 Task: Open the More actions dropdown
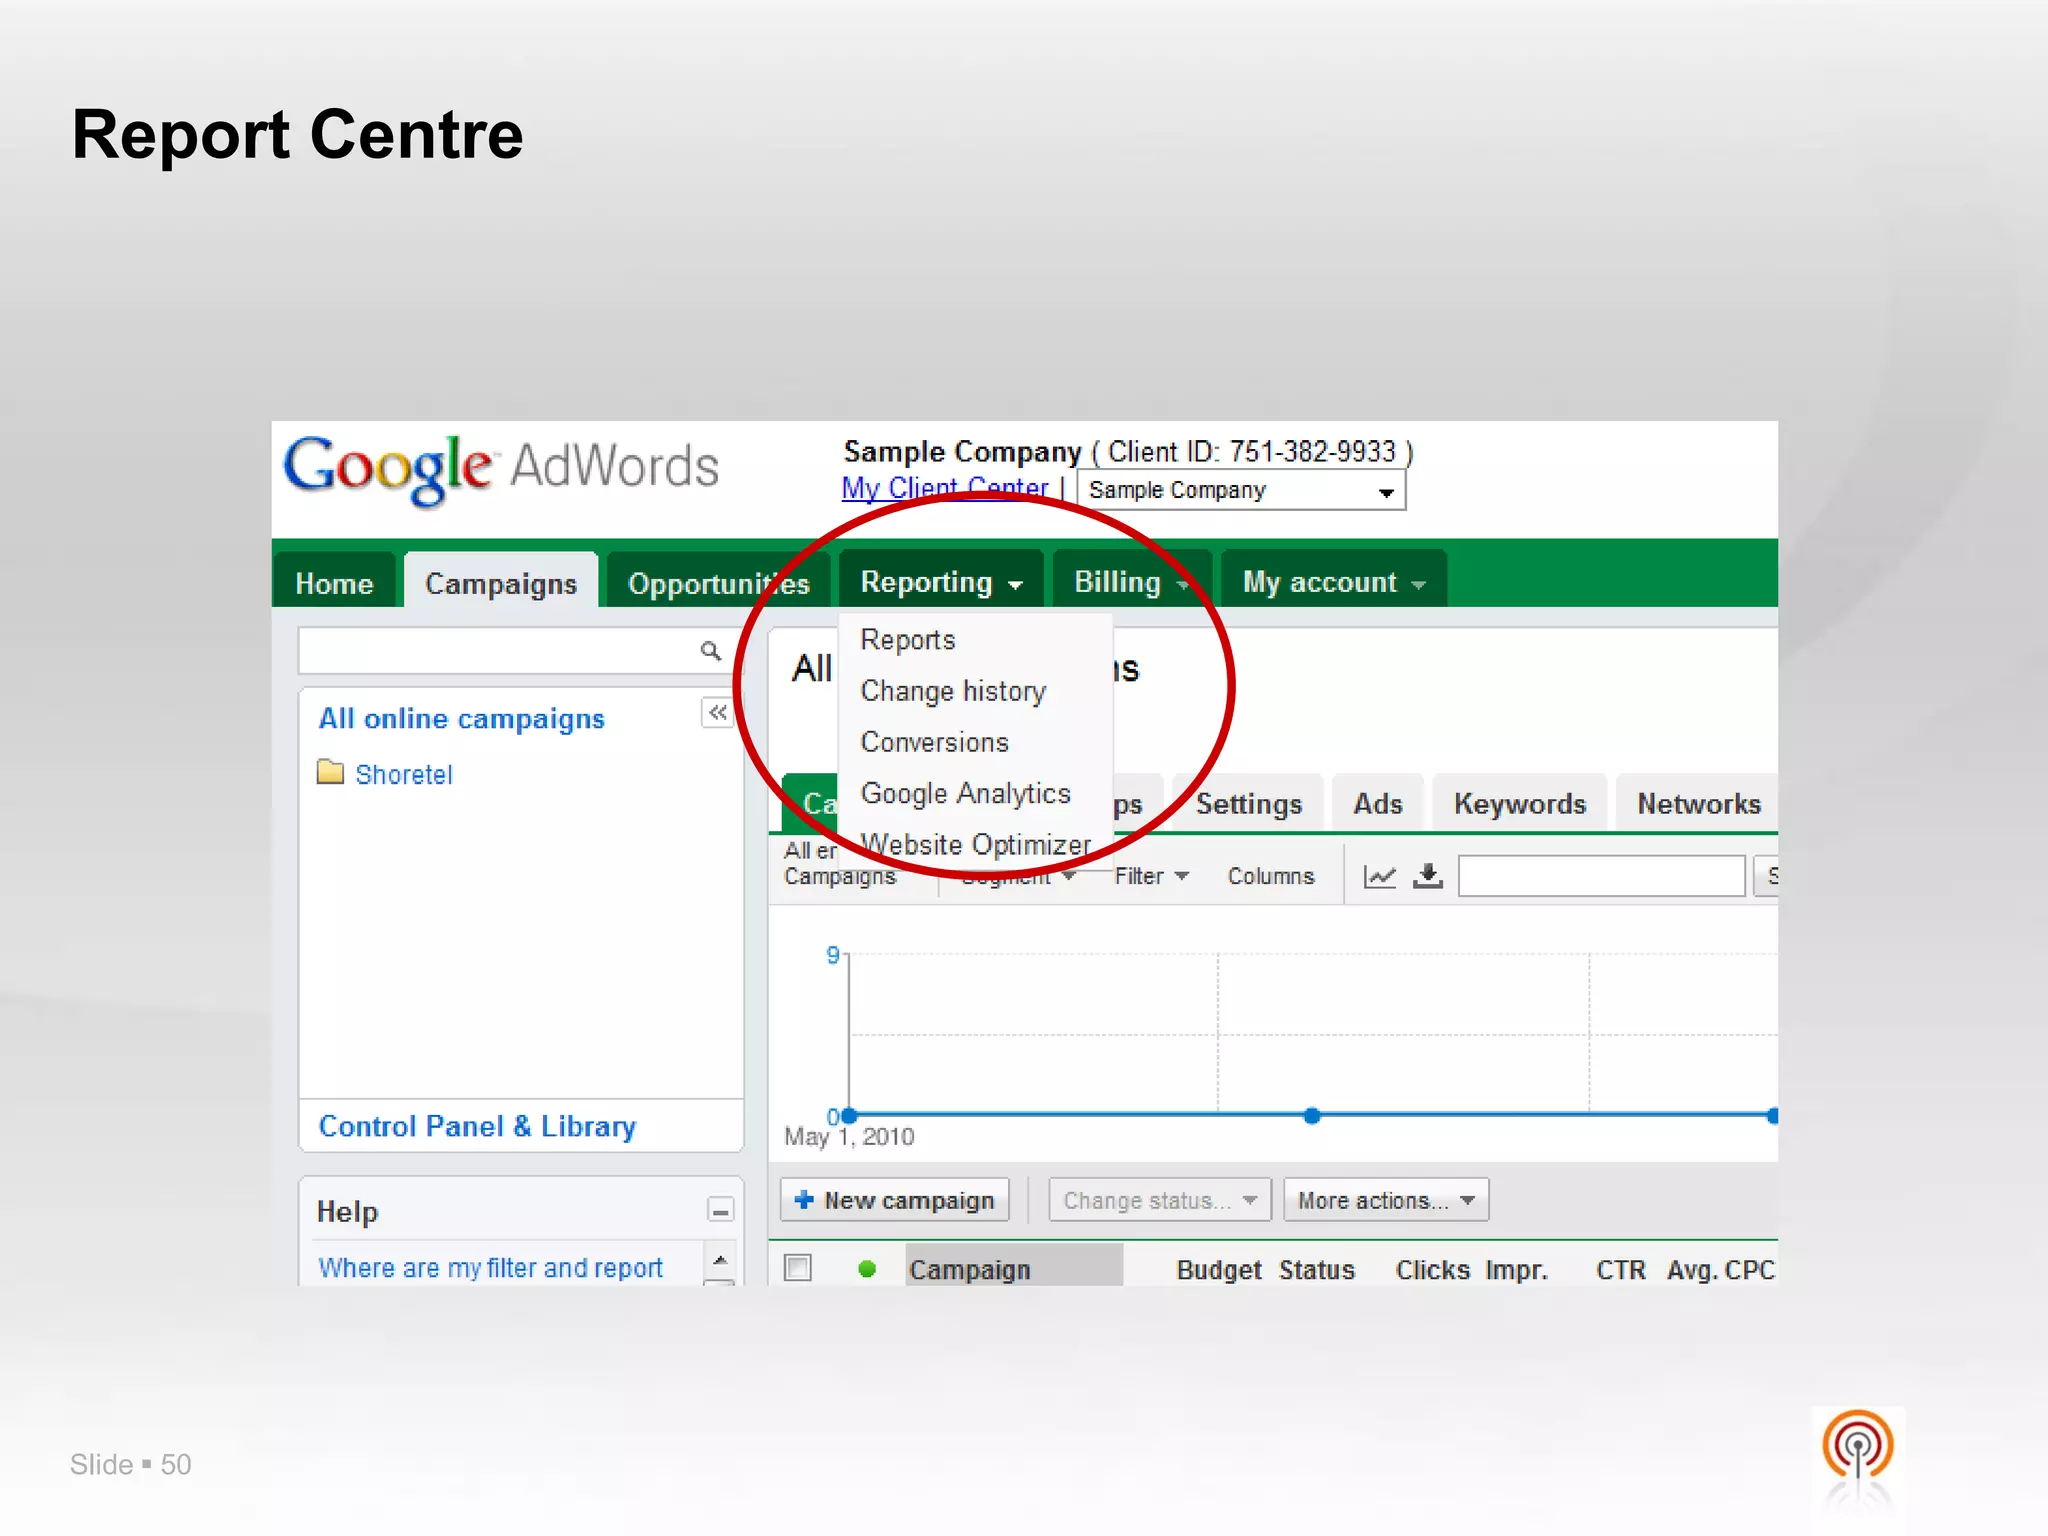click(x=1386, y=1200)
